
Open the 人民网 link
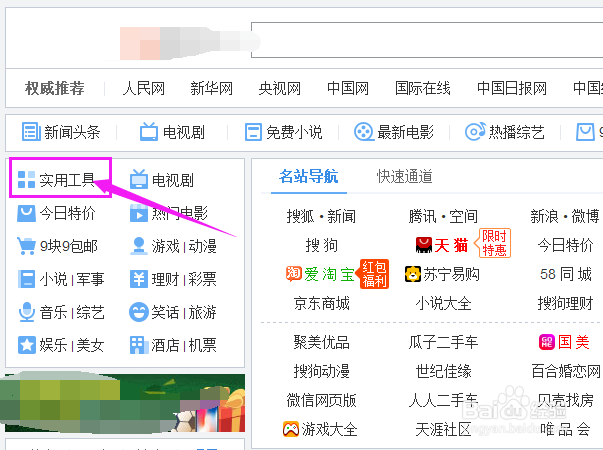point(143,88)
